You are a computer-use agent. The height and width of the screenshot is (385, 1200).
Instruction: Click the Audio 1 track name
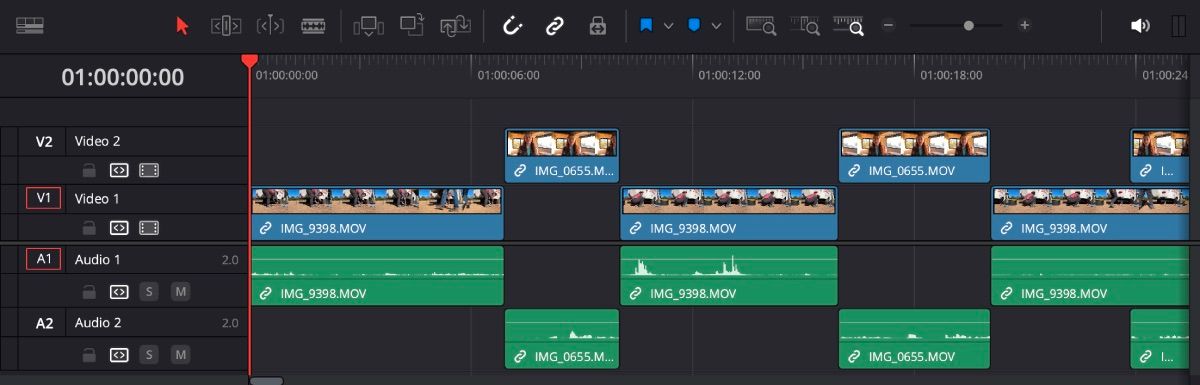tap(98, 259)
